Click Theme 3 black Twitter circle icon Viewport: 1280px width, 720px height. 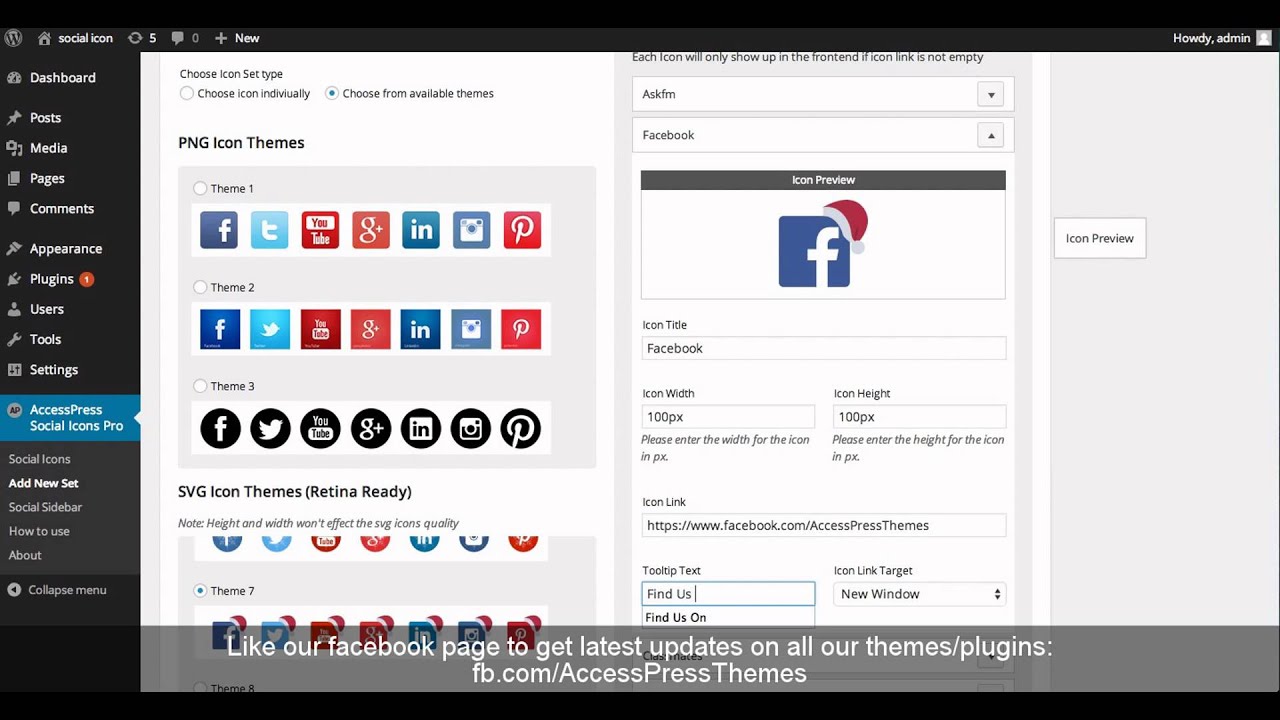pos(270,428)
